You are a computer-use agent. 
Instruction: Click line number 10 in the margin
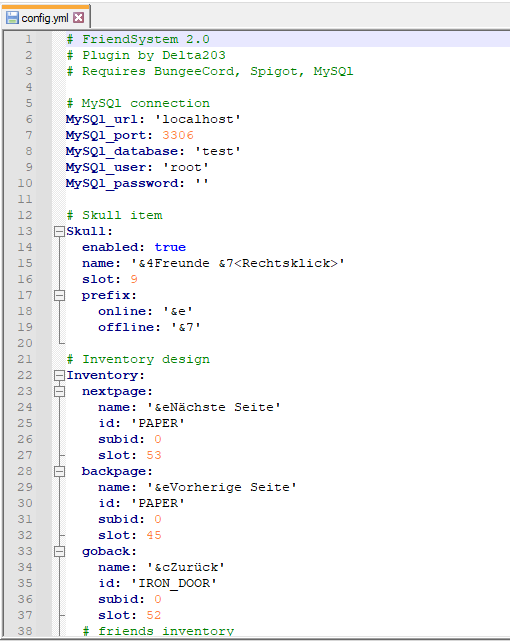[x=25, y=183]
